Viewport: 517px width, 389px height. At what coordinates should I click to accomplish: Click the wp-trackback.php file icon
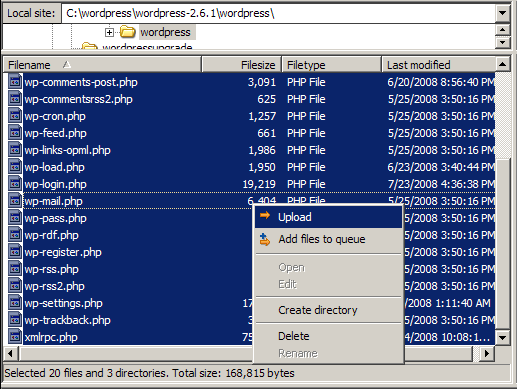pyautogui.click(x=15, y=320)
